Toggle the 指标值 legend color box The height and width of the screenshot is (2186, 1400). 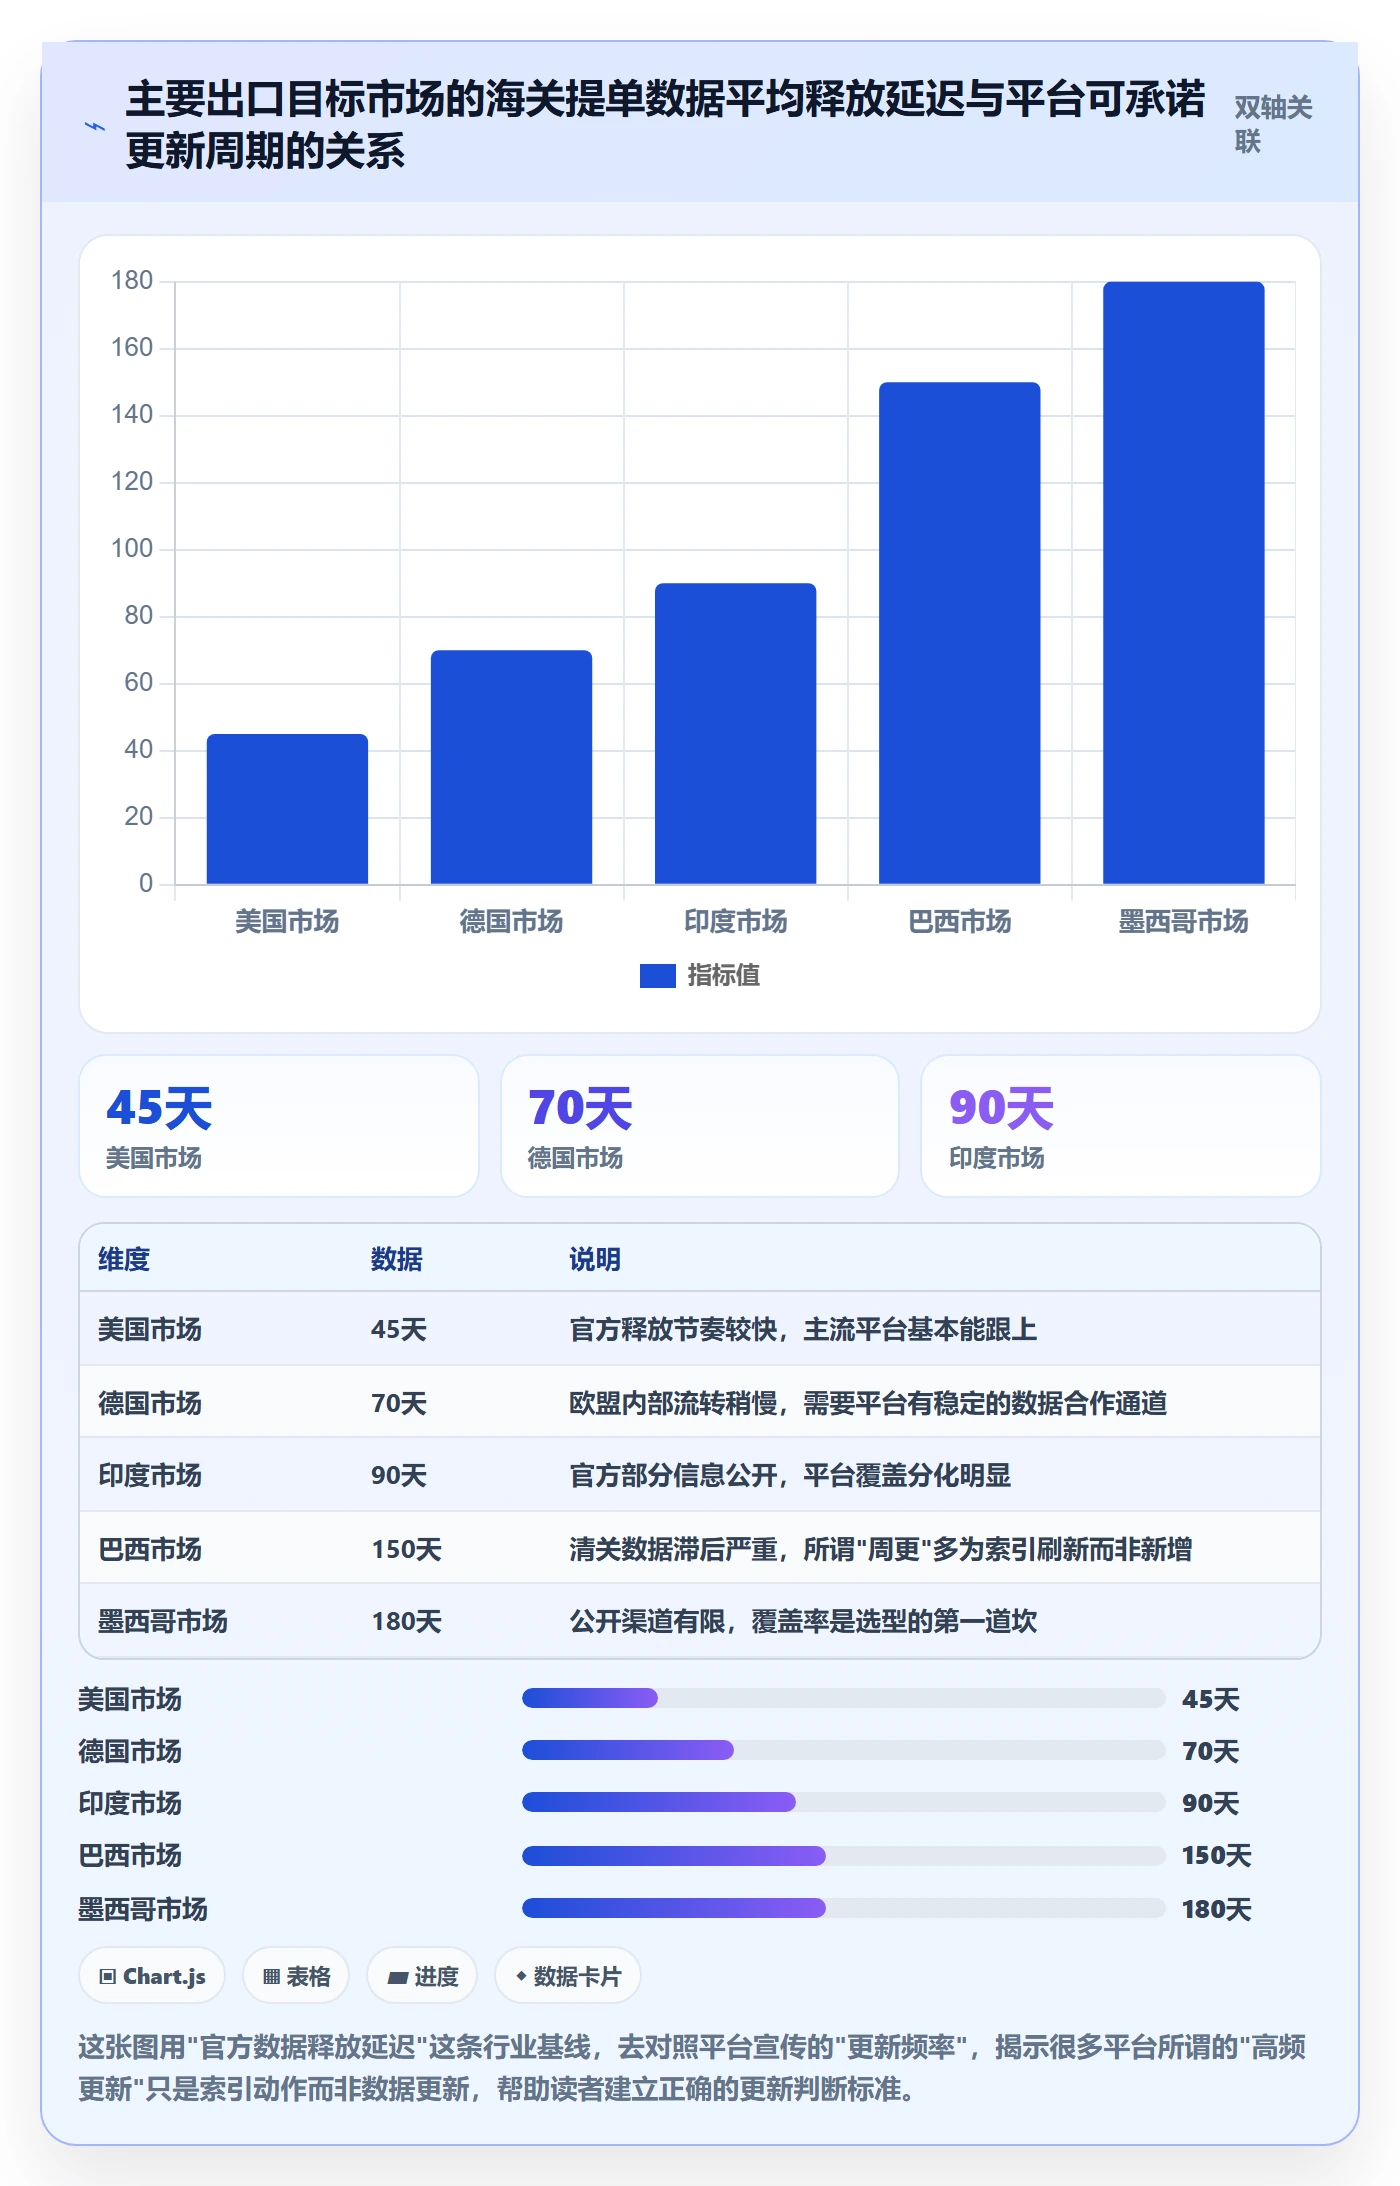click(x=657, y=975)
